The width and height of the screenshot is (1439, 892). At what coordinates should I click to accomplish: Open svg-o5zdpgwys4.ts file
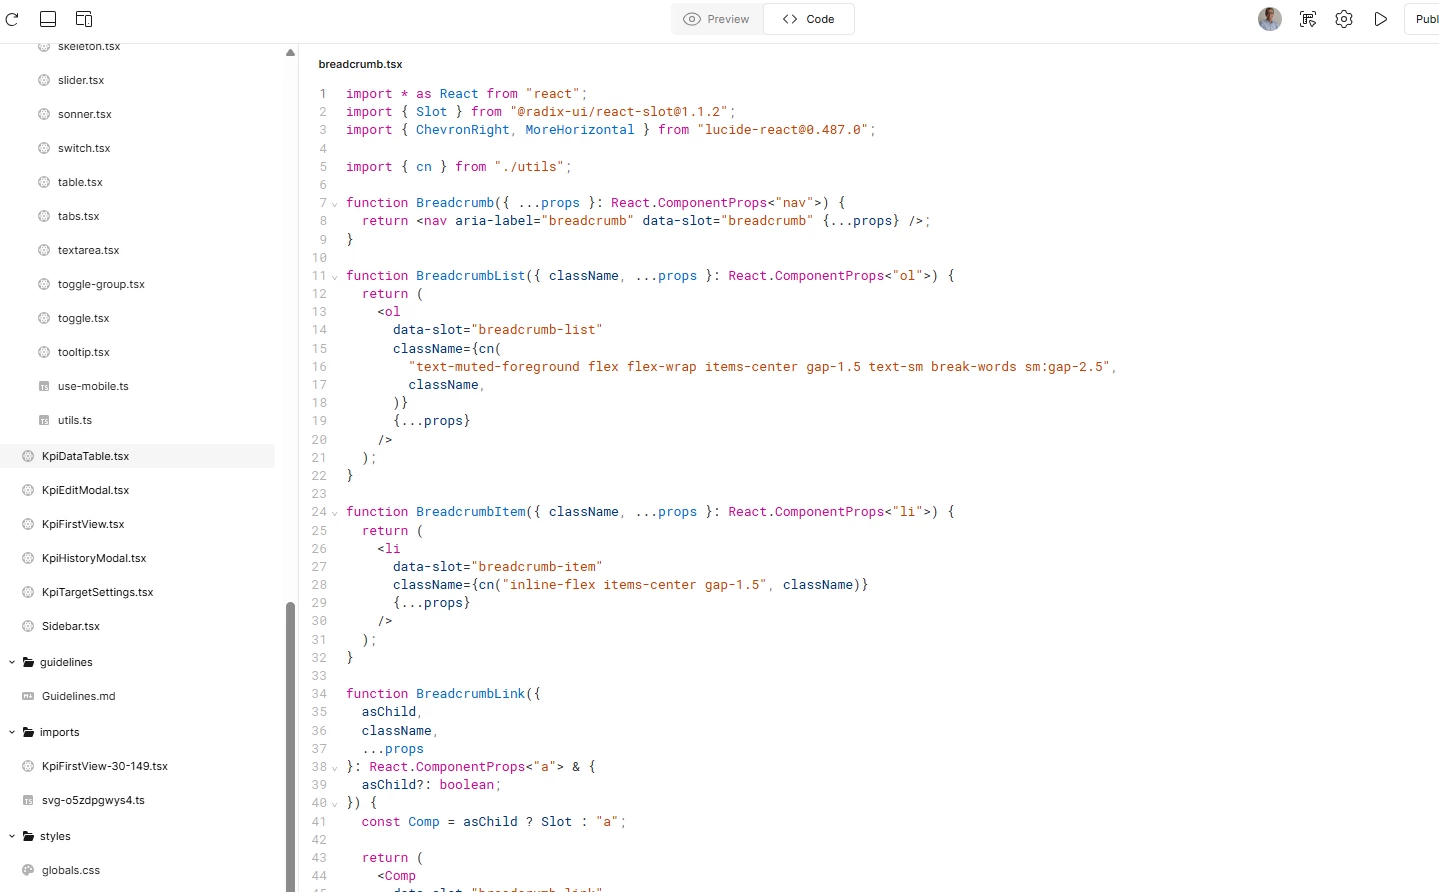click(93, 800)
